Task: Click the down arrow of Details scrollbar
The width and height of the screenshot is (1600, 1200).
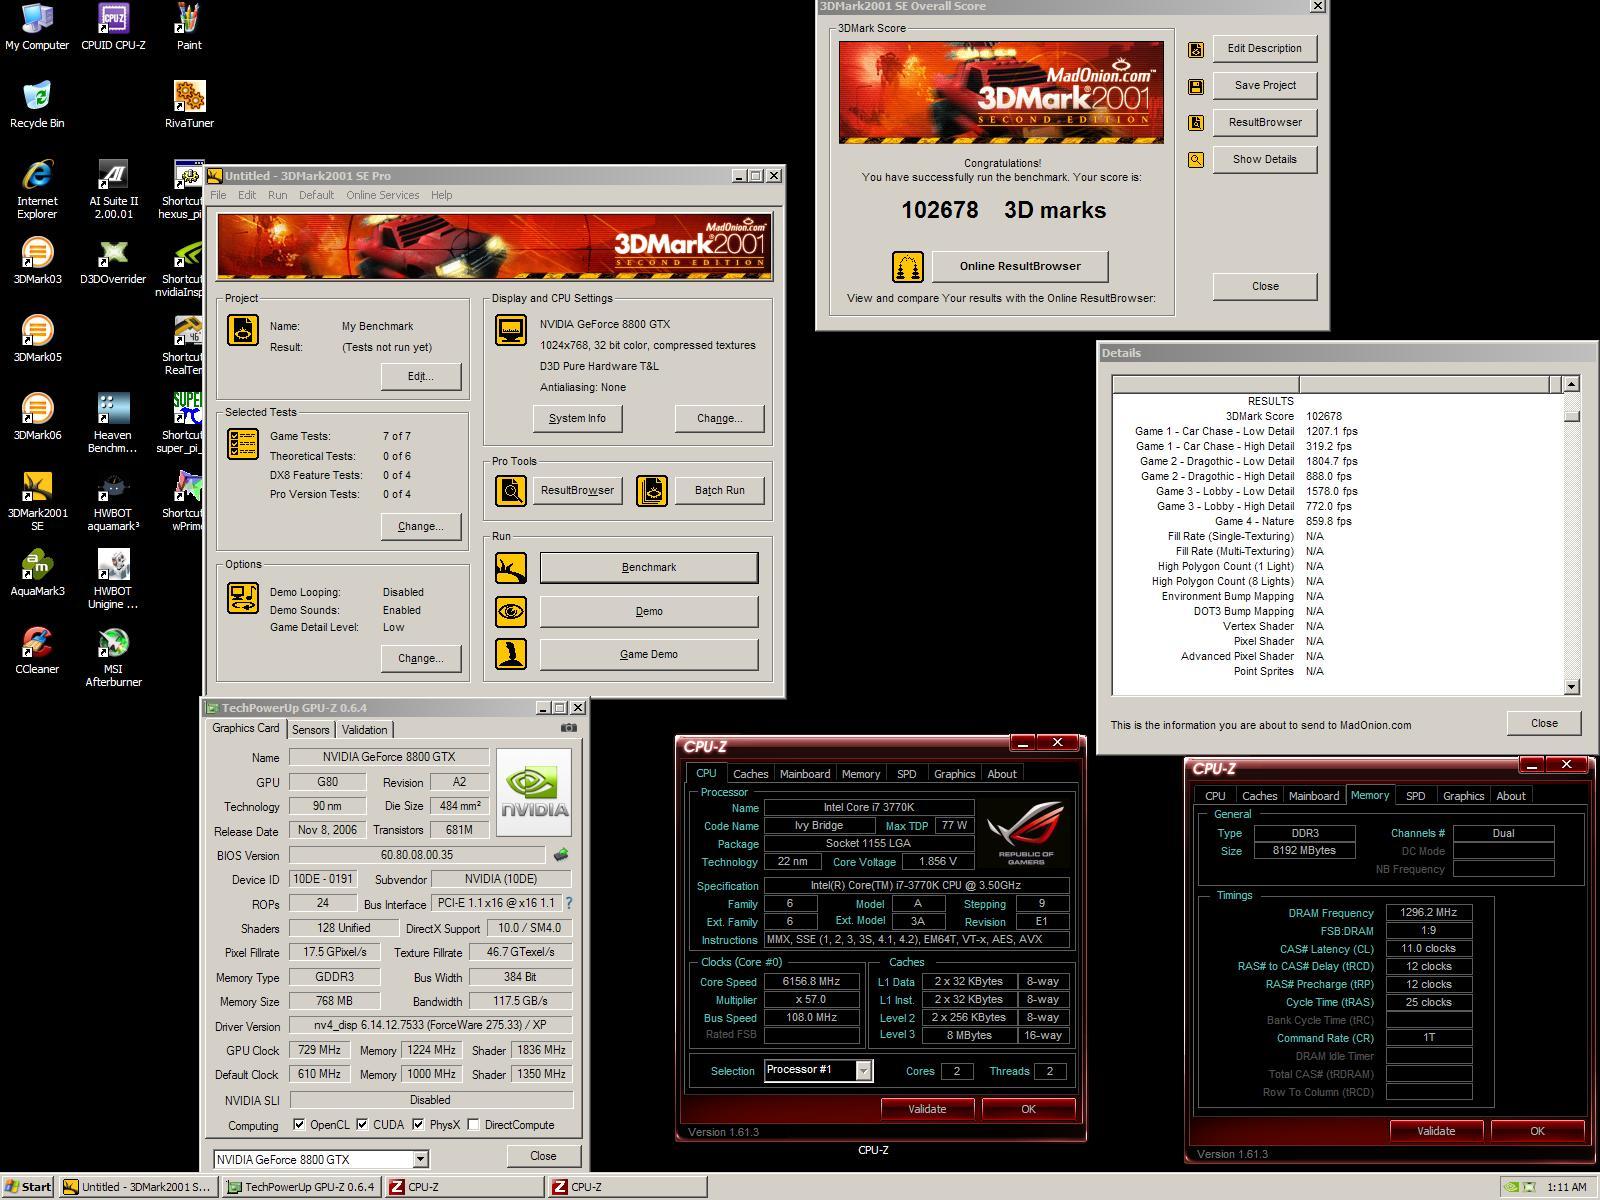Action: (1571, 686)
